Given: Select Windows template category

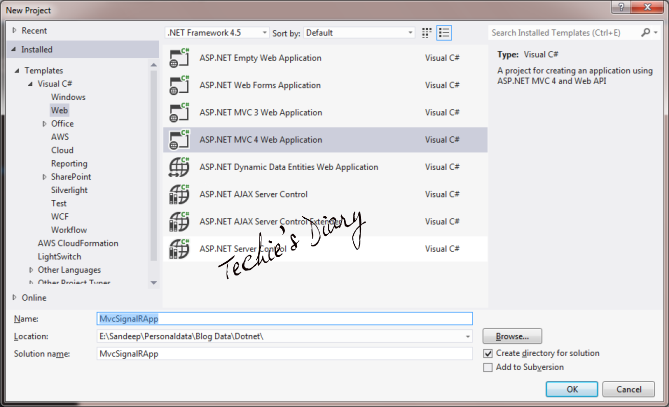Looking at the screenshot, I should pyautogui.click(x=68, y=97).
